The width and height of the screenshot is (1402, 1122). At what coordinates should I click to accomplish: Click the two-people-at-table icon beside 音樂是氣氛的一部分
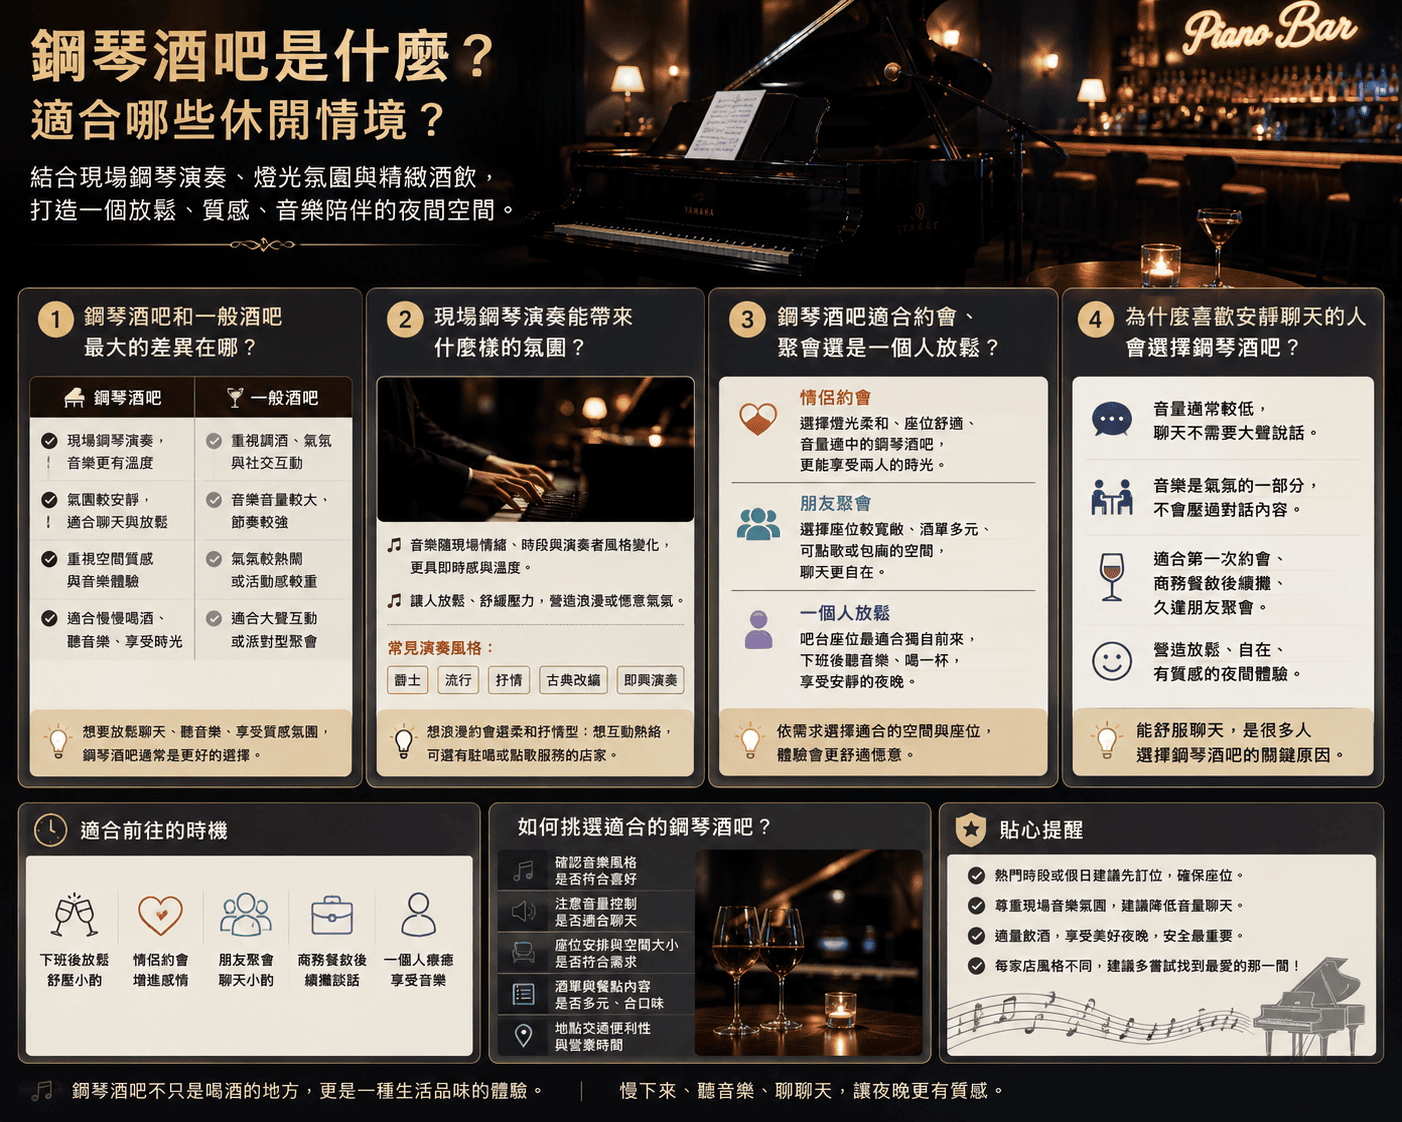pos(1112,497)
